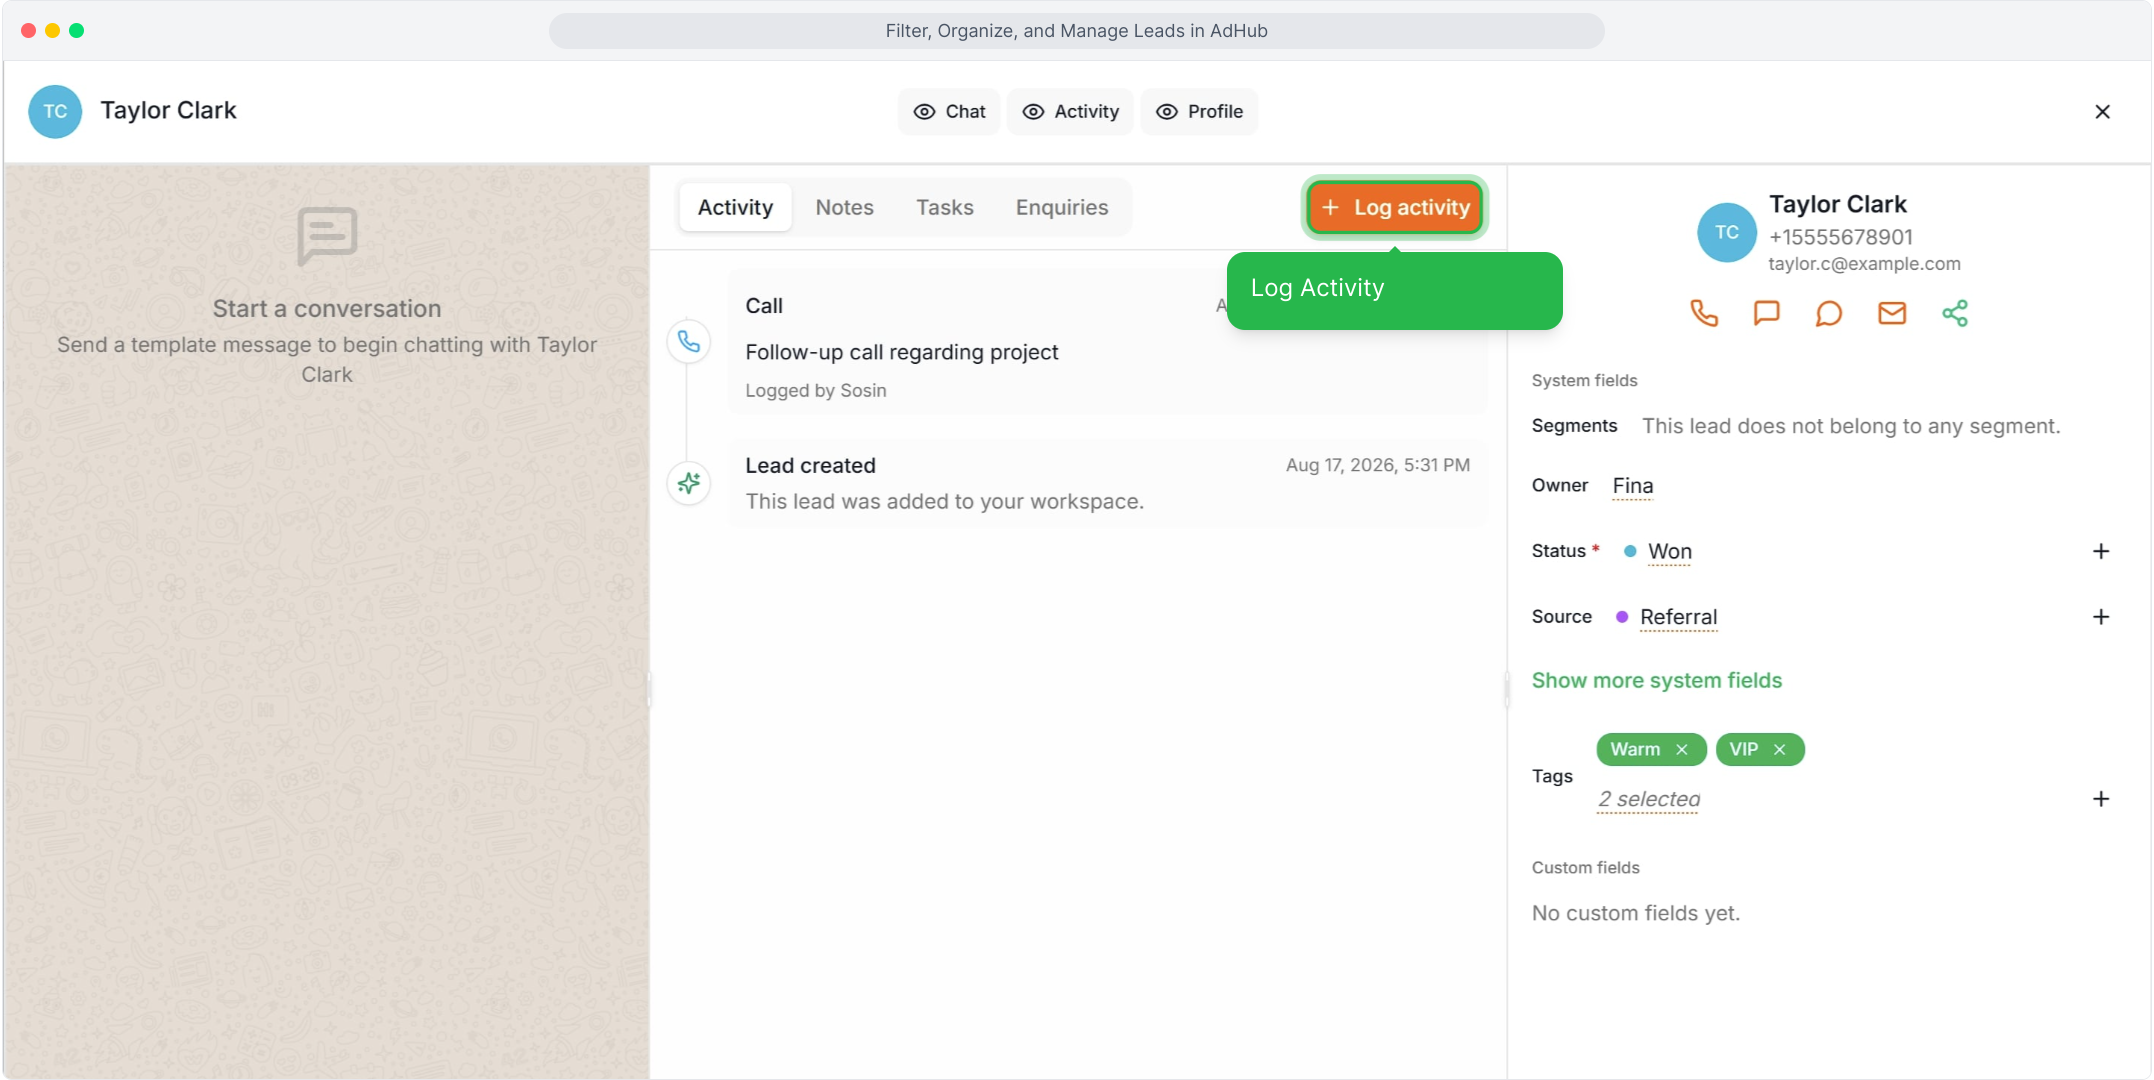Click the yellow minimize window button
Screen dimensions: 2154x1080
pos(52,31)
